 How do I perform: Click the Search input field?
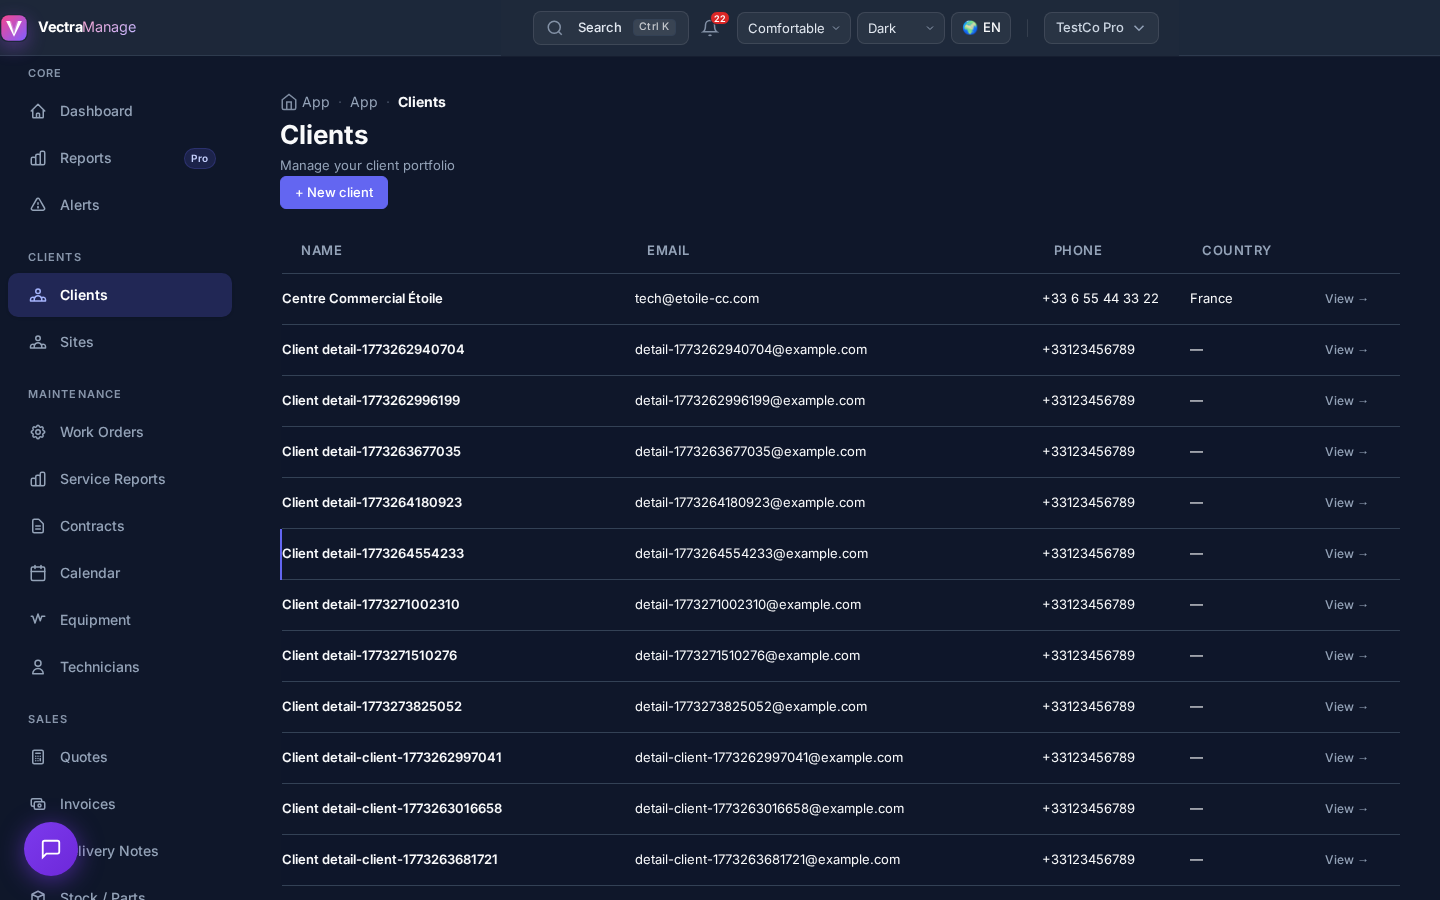(611, 28)
